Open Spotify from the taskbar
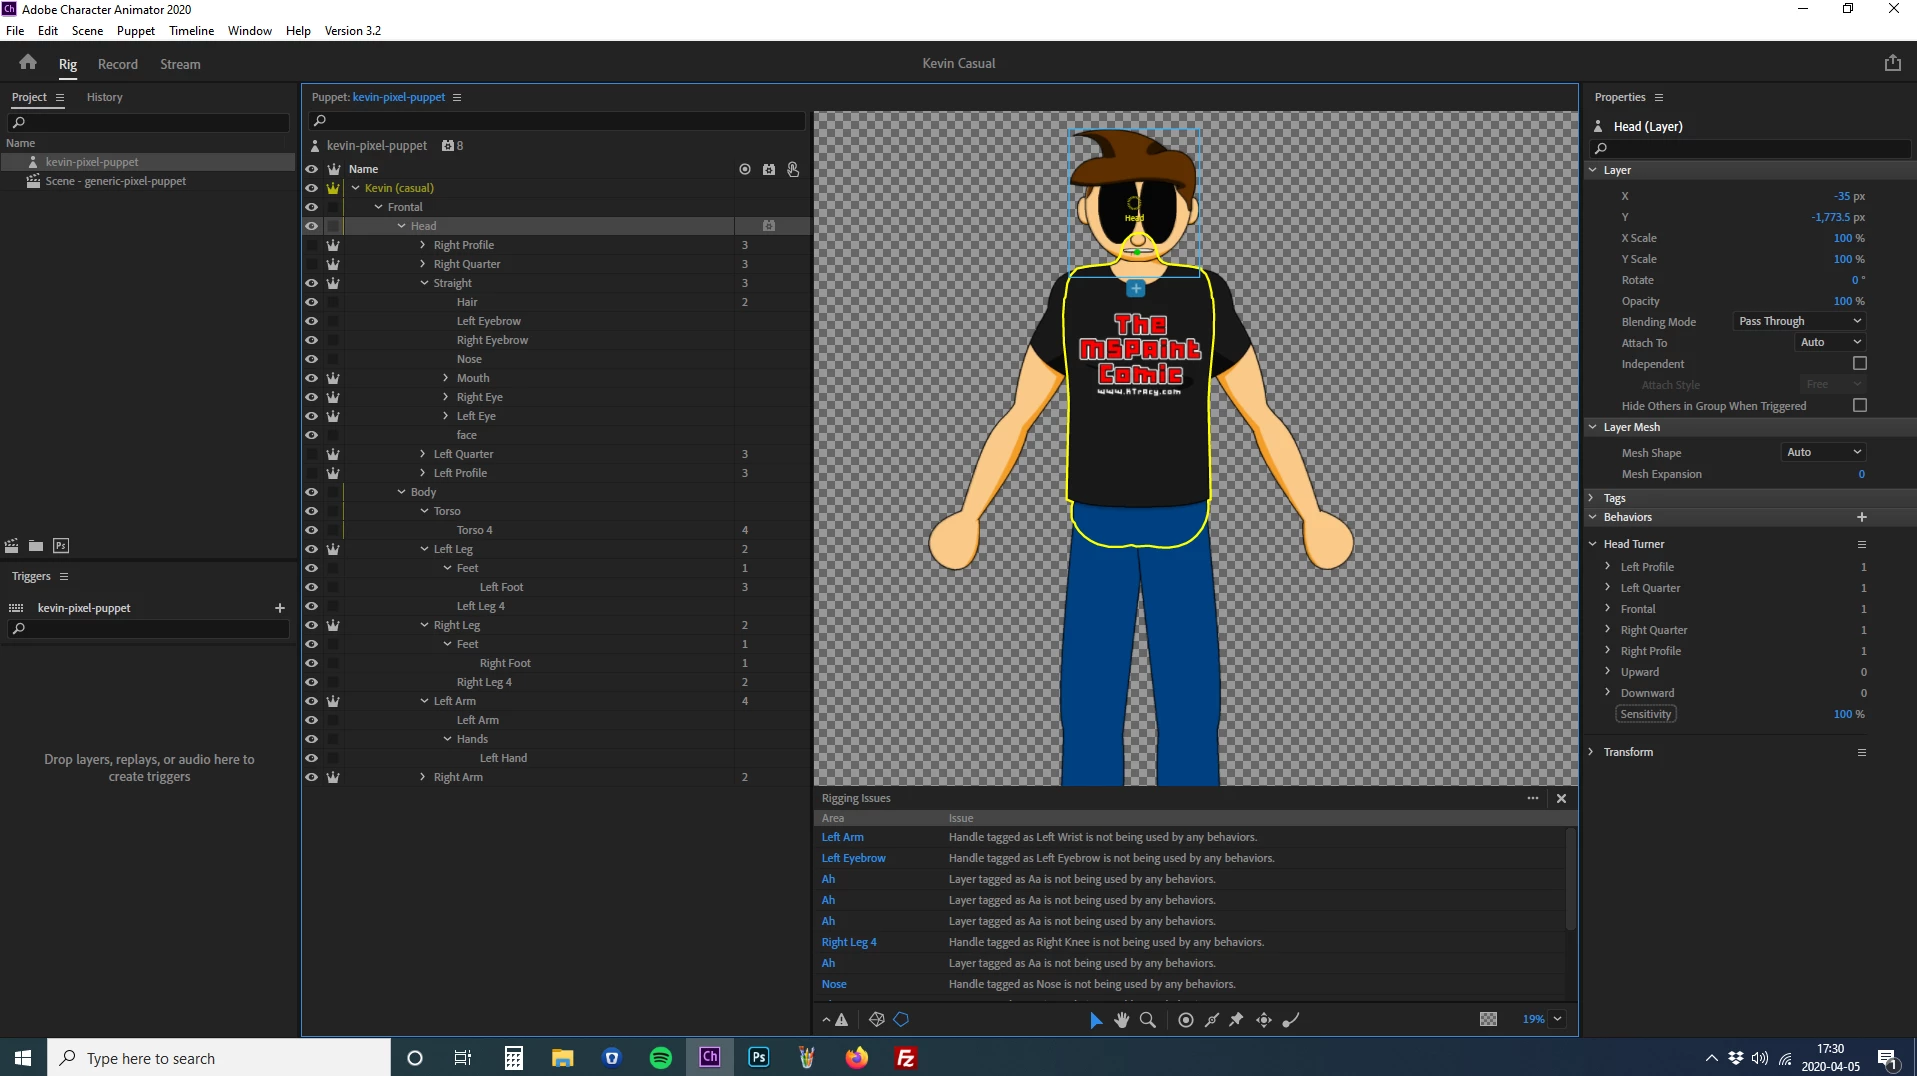Screen dimensions: 1917x1076 click(661, 1058)
